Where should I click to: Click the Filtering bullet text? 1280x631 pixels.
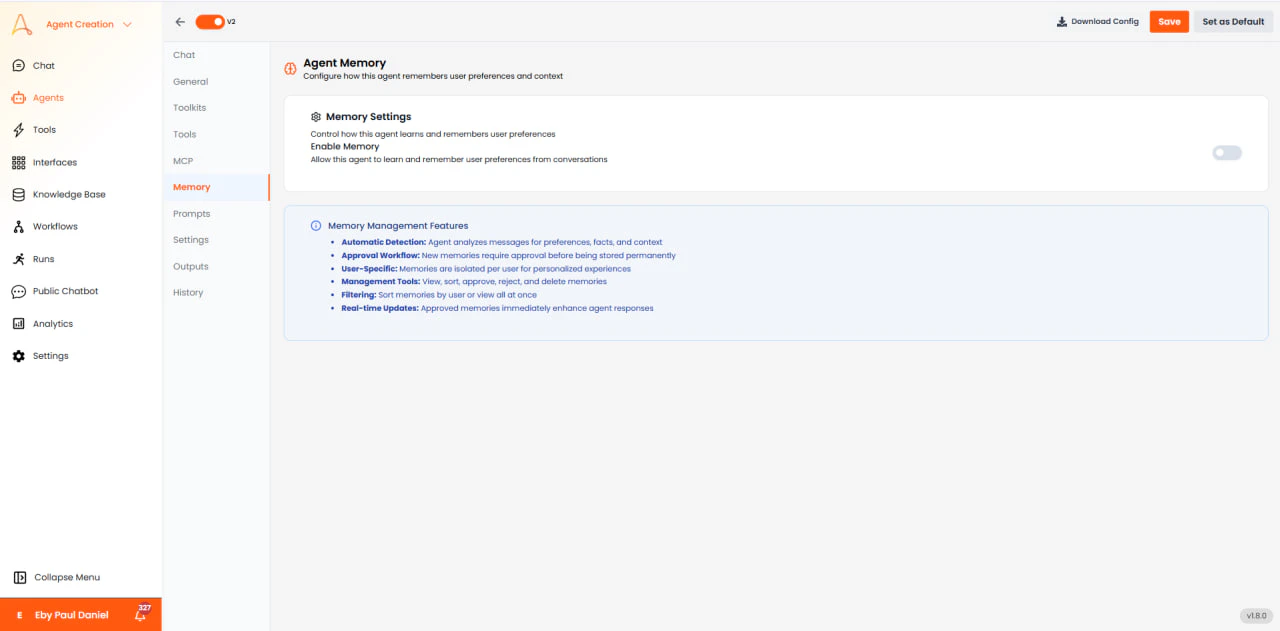[439, 295]
